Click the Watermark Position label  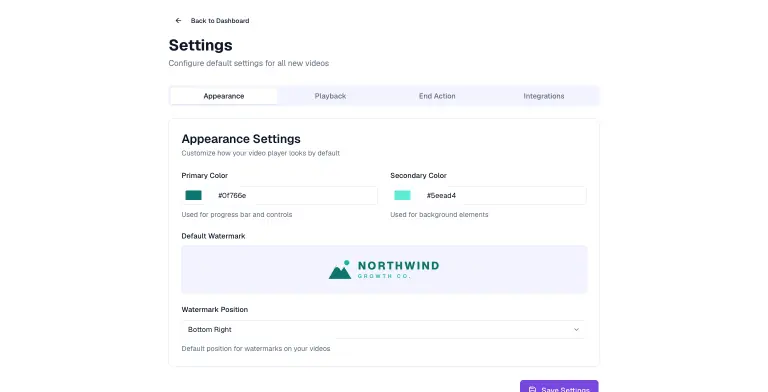pyautogui.click(x=215, y=310)
